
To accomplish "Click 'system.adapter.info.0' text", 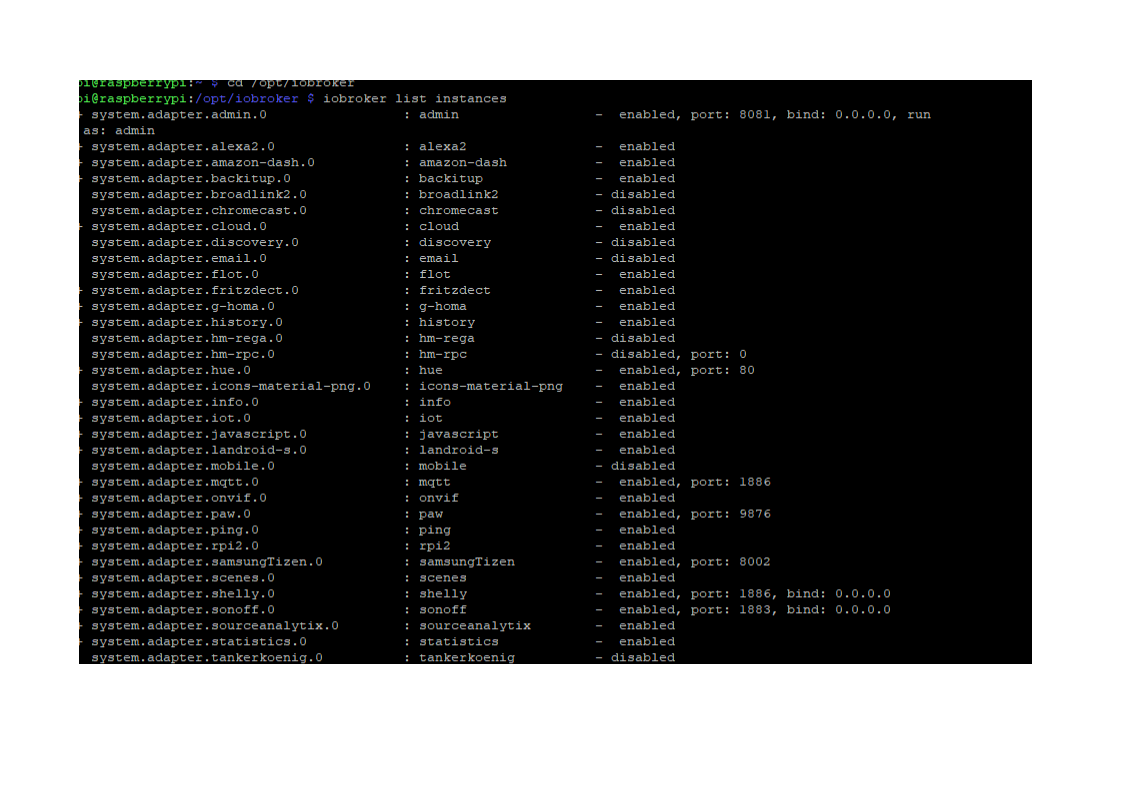I will click(x=175, y=402).
